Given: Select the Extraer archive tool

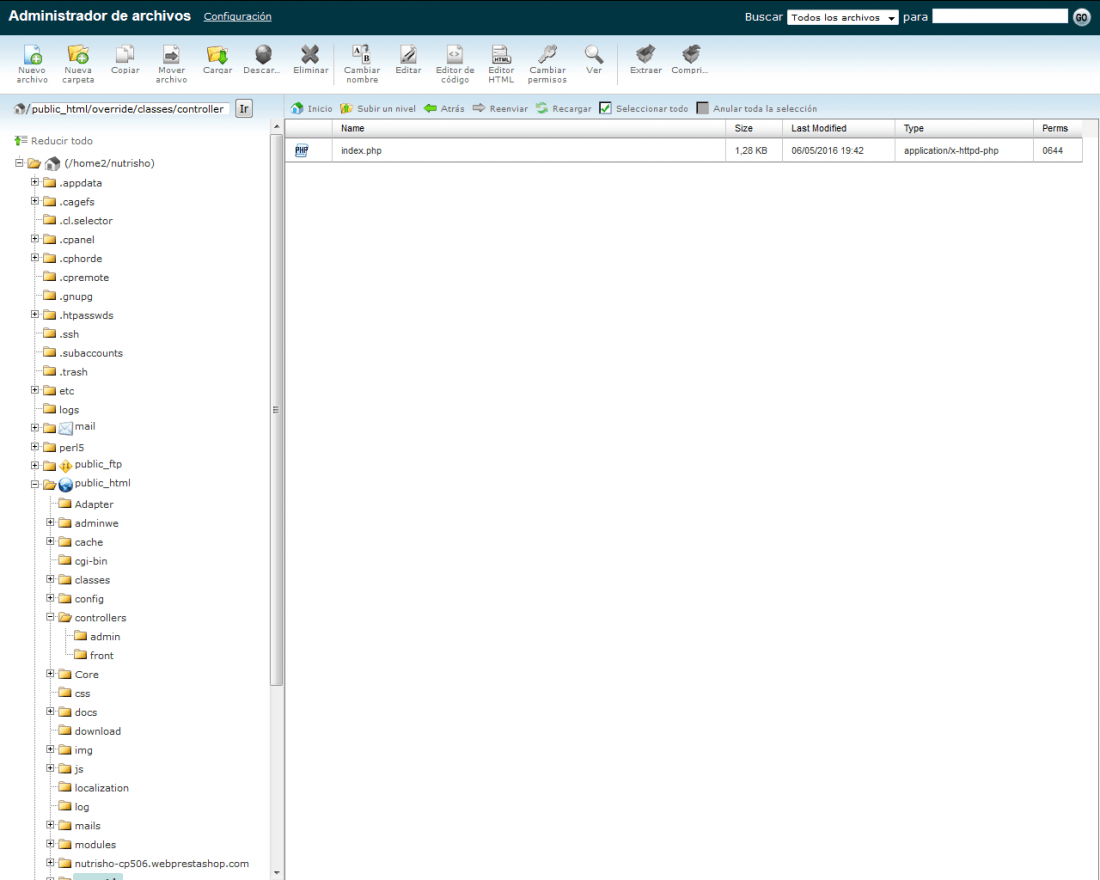Looking at the screenshot, I should (645, 60).
